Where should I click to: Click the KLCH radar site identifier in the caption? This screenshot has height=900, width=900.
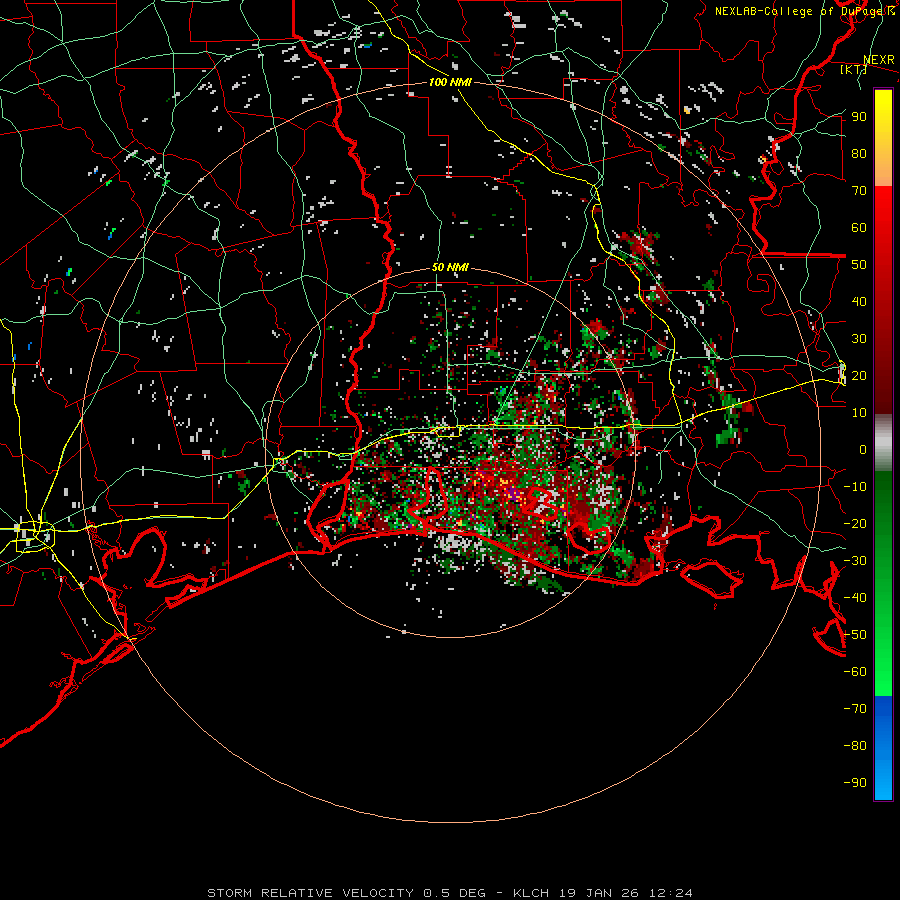click(531, 893)
